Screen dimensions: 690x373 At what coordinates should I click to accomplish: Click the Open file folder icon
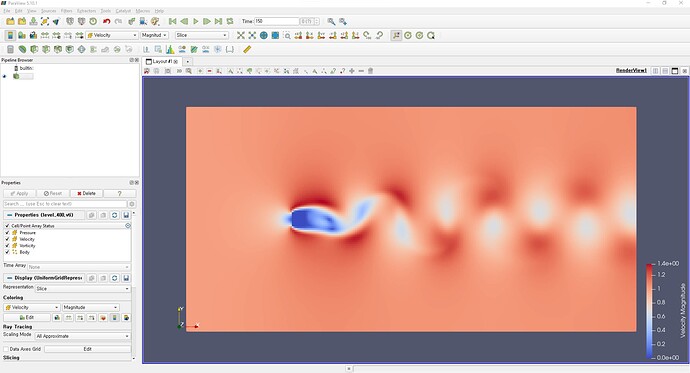point(10,21)
